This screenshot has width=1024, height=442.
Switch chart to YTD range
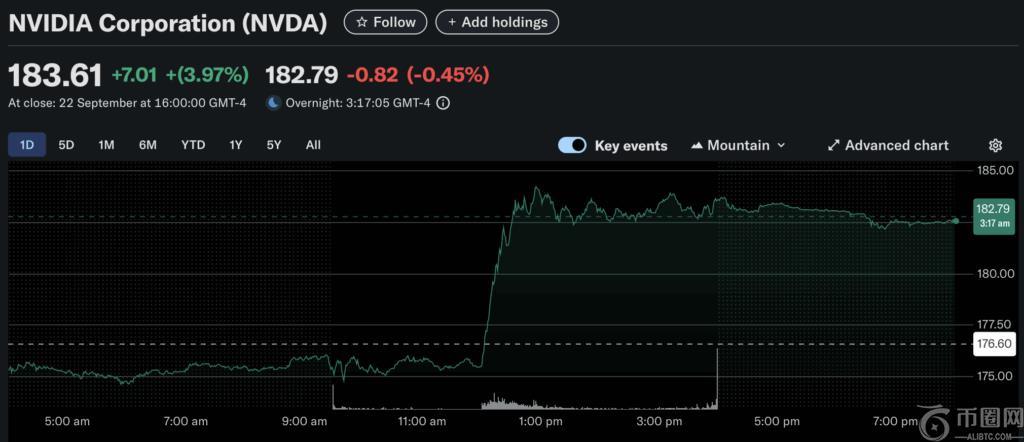coord(193,145)
